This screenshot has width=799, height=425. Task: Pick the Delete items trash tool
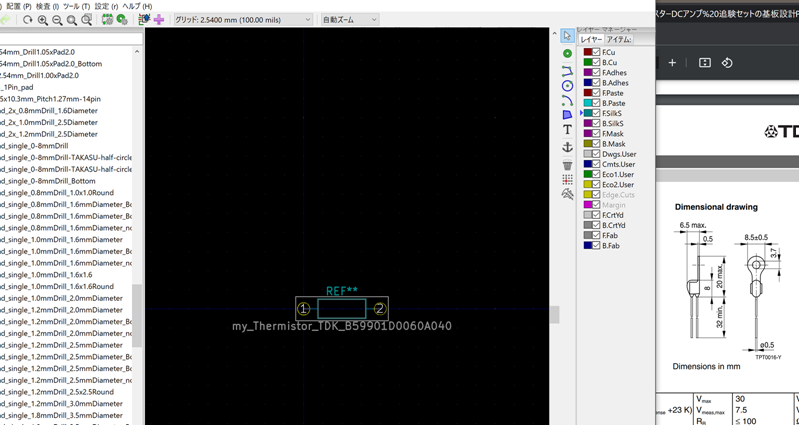tap(567, 165)
